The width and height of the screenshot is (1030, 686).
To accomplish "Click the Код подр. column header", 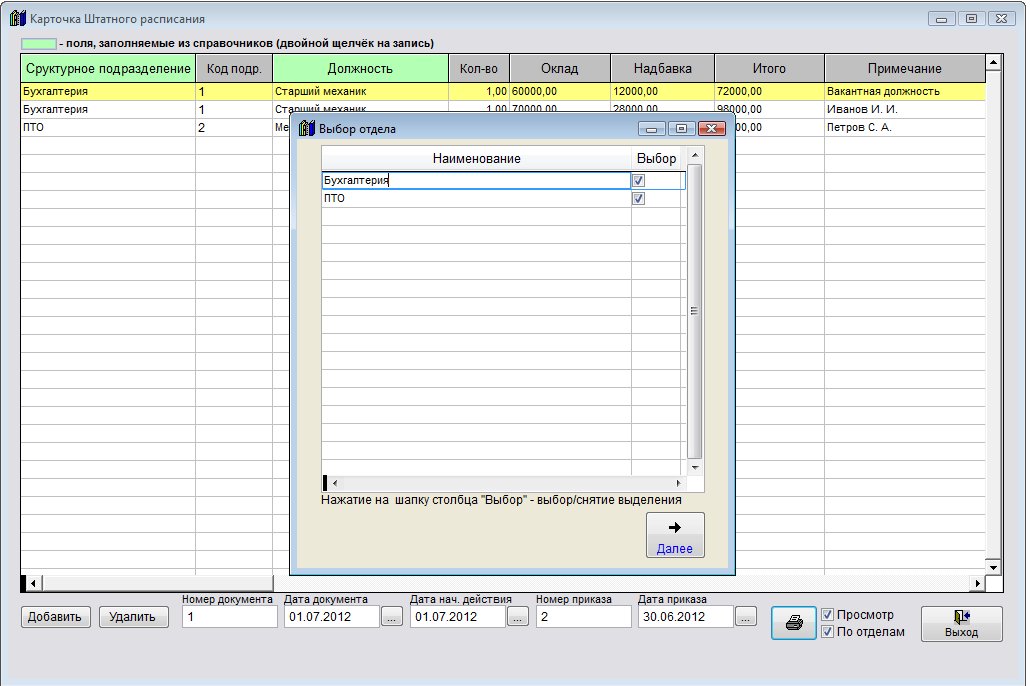I will (234, 68).
